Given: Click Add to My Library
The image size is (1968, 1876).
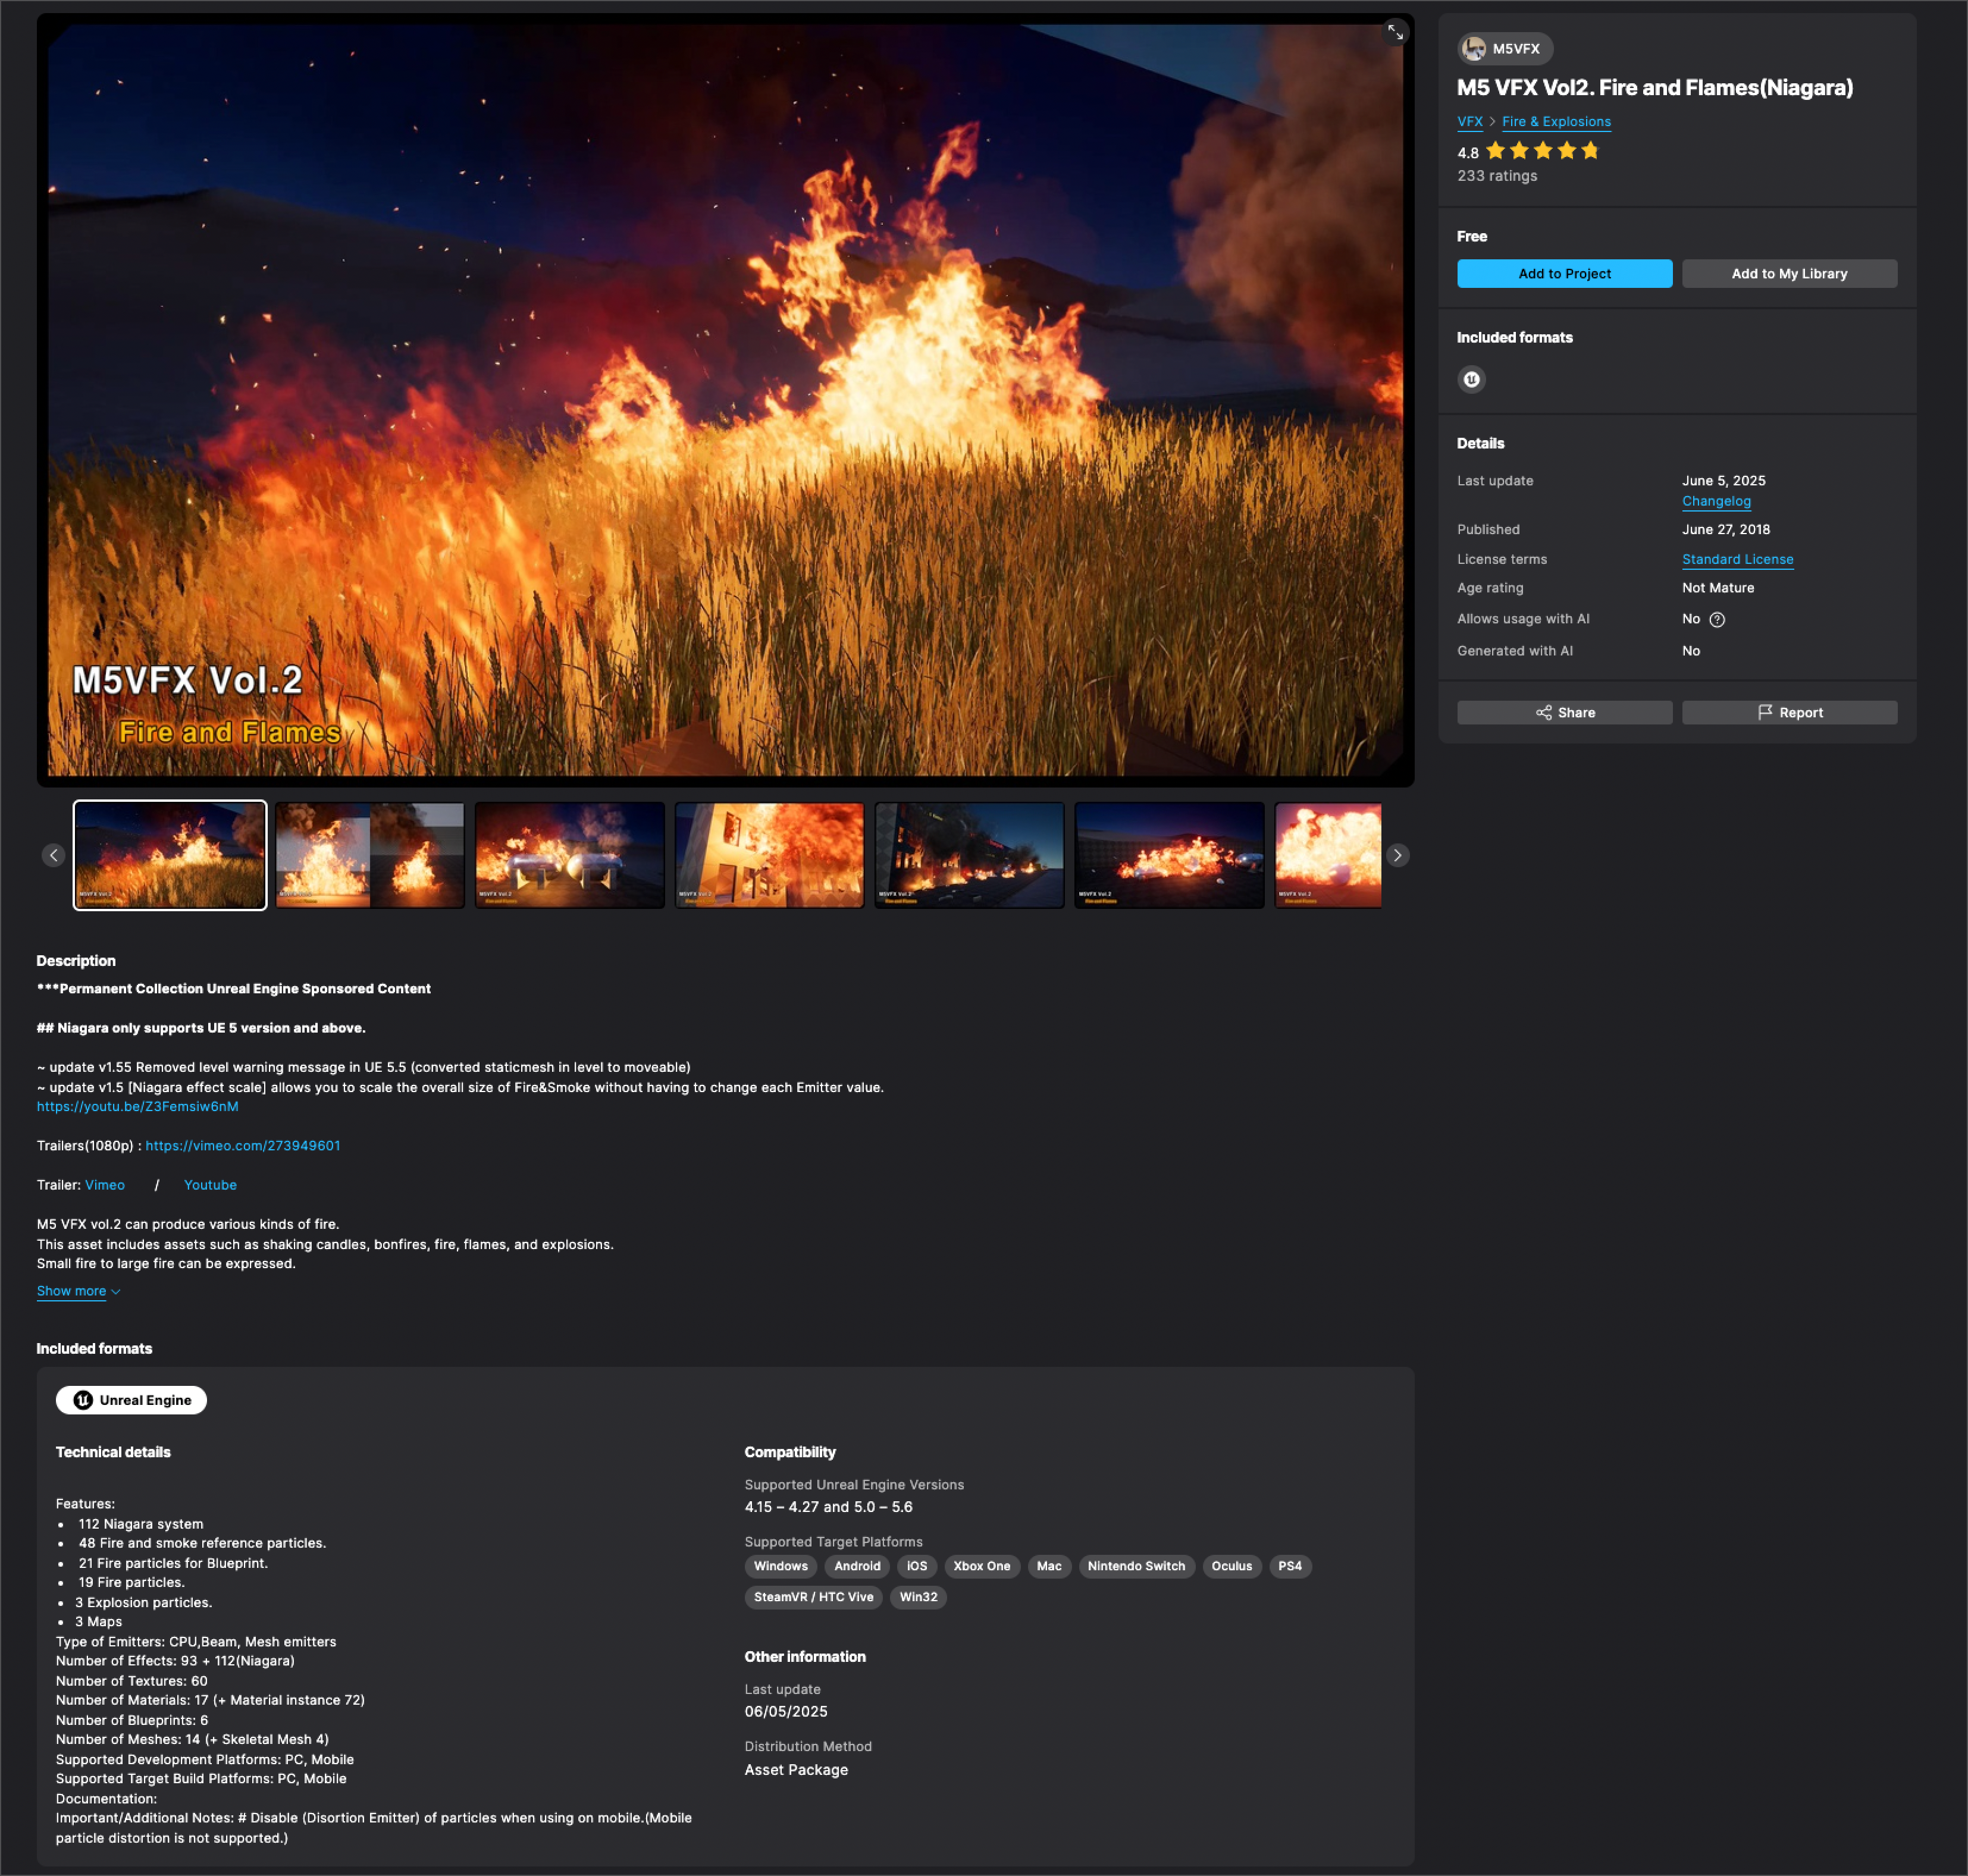Looking at the screenshot, I should pos(1789,273).
